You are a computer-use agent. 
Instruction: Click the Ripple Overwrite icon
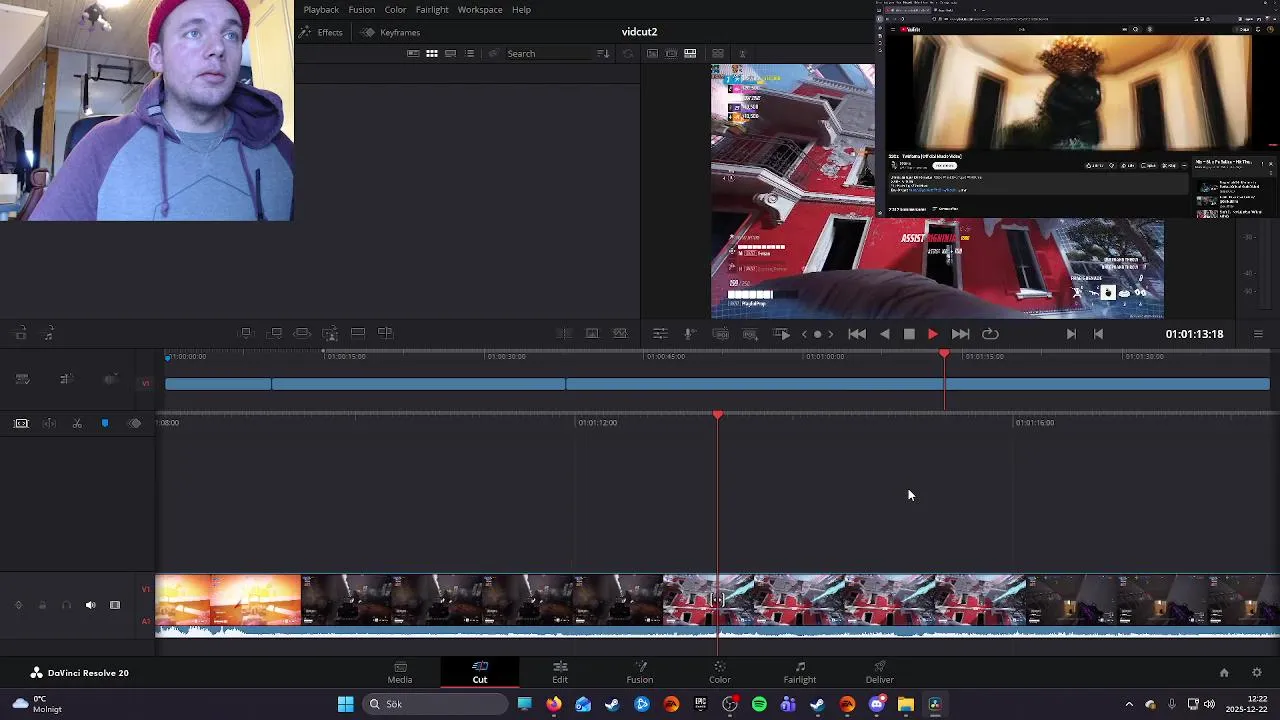click(302, 333)
